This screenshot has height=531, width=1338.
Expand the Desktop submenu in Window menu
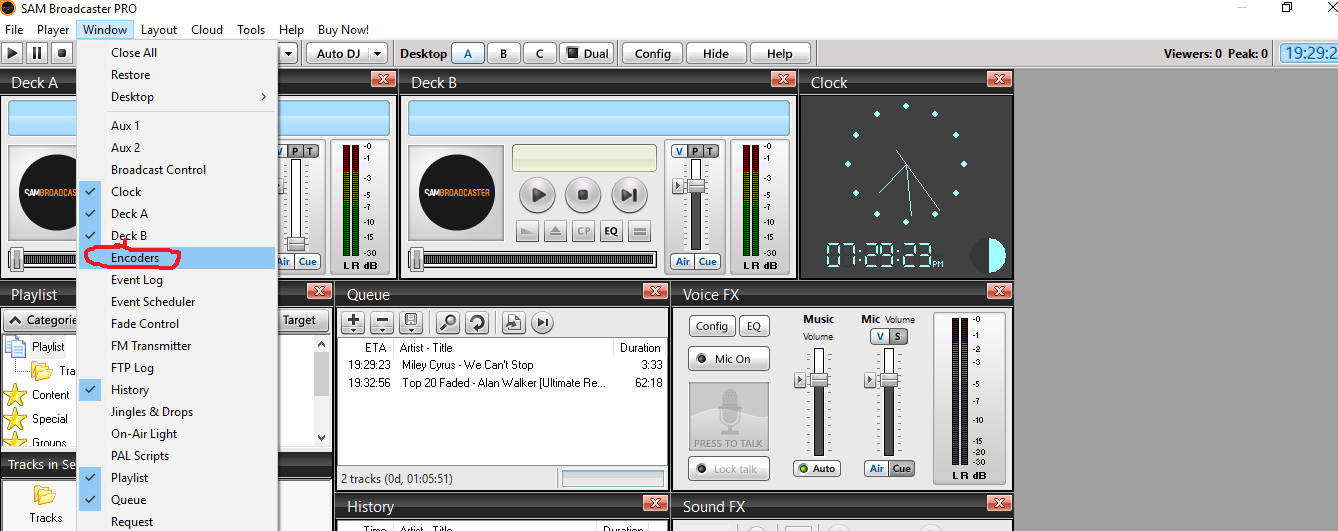point(177,97)
